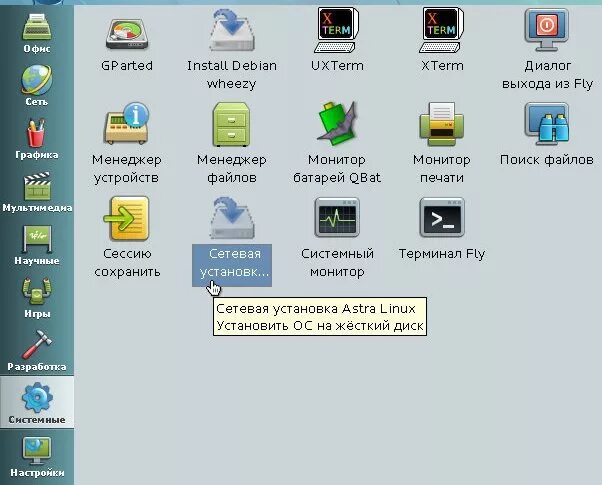Open Диалог выхода из Fly
This screenshot has height=485, width=602.
click(x=547, y=49)
